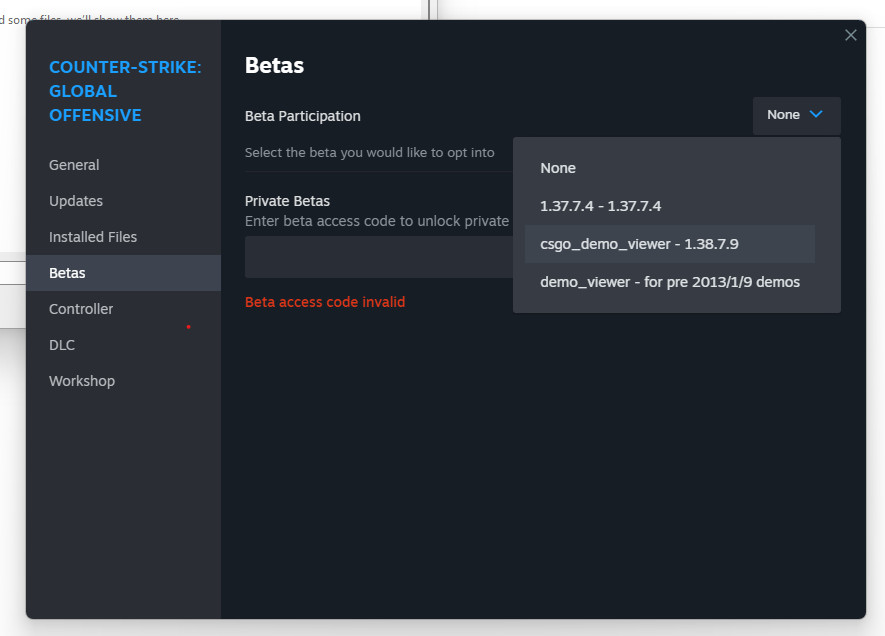Go to the Installed Files section
Viewport: 885px width, 636px height.
coord(93,237)
